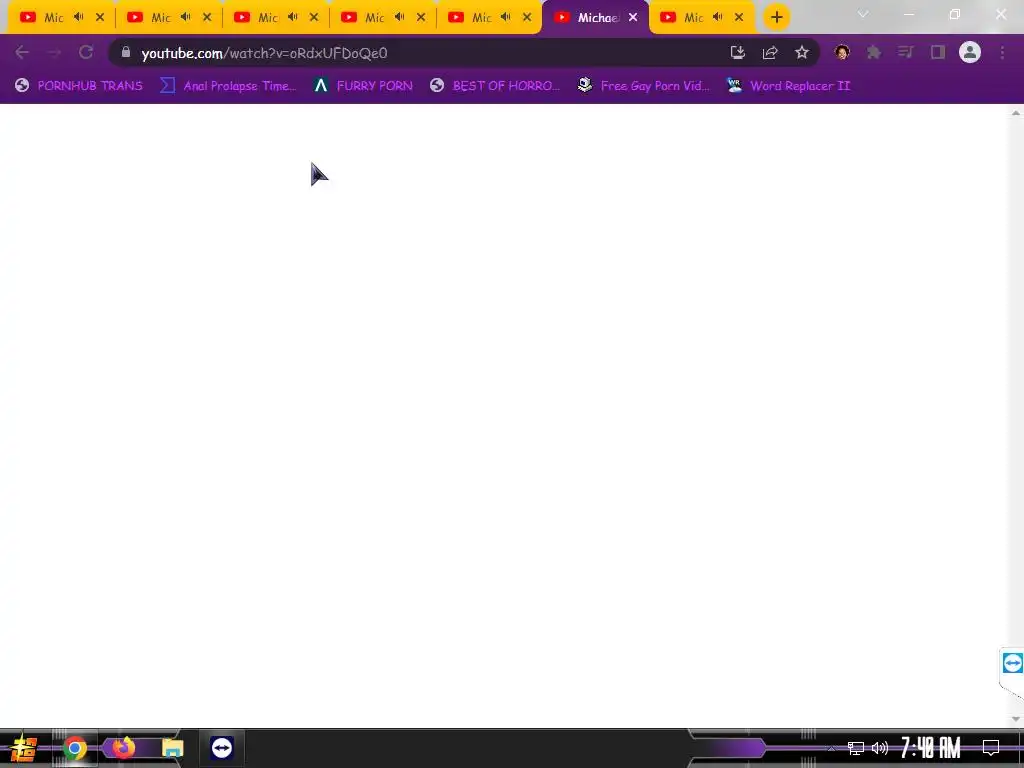Click the page scrollbar down arrow
Screen dimensions: 1024x768
(x=1016, y=719)
